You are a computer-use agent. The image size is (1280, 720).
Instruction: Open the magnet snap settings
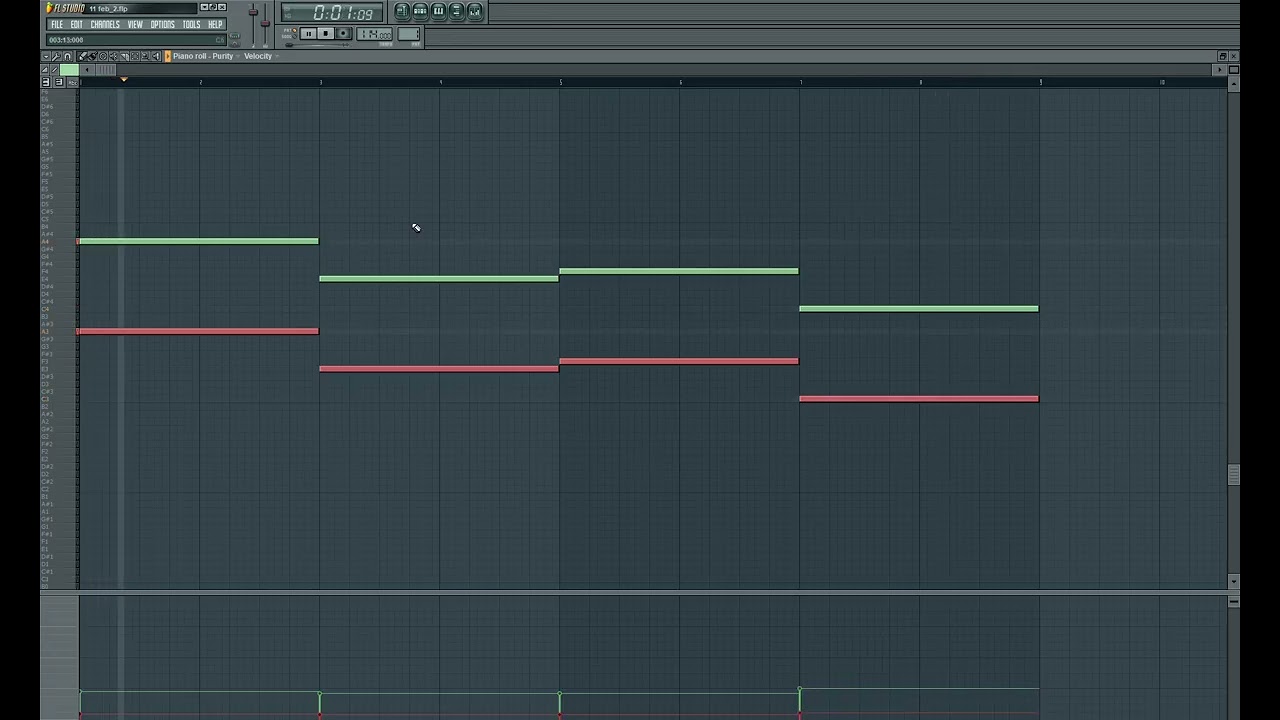coord(67,56)
